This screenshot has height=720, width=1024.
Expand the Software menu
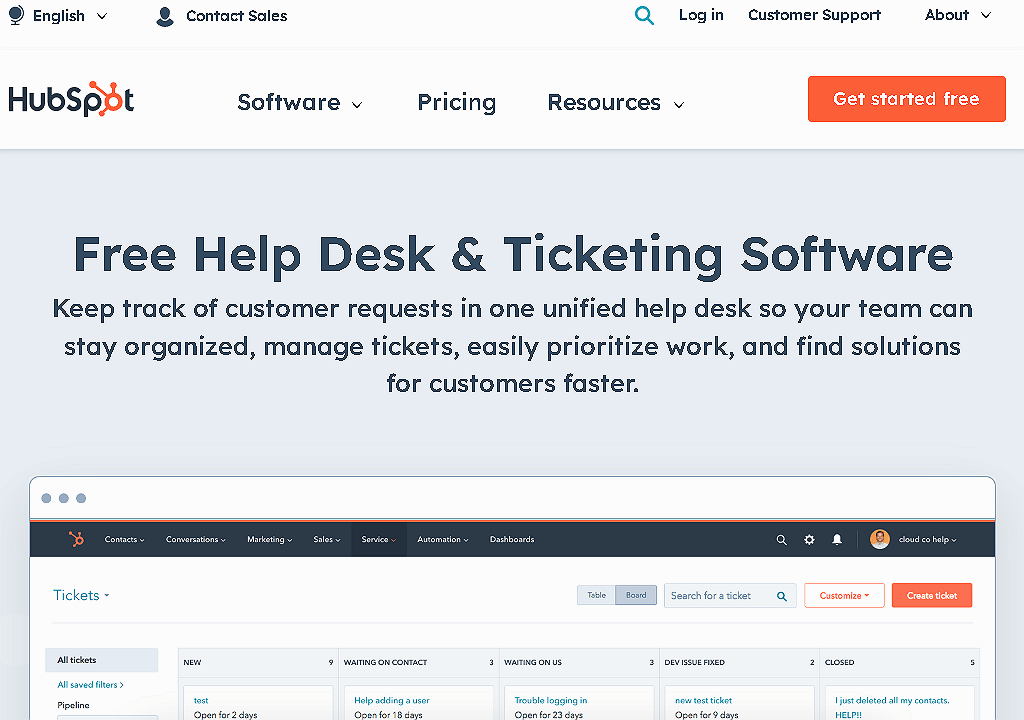(x=300, y=103)
